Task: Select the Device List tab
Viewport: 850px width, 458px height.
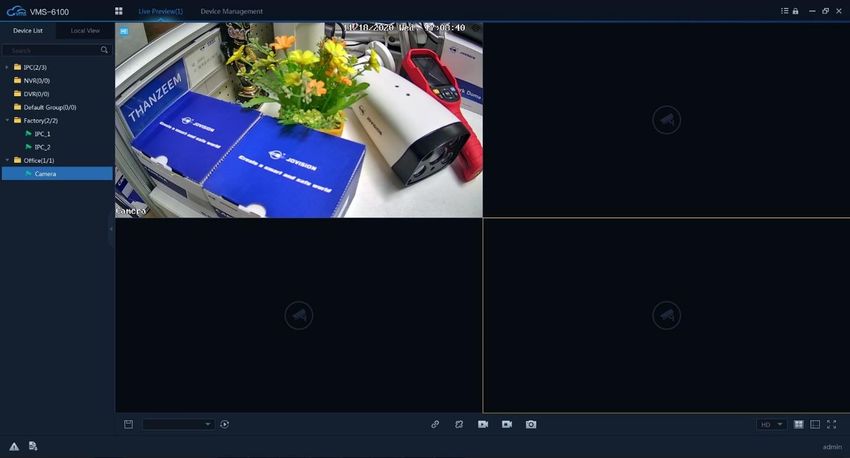Action: [28, 30]
